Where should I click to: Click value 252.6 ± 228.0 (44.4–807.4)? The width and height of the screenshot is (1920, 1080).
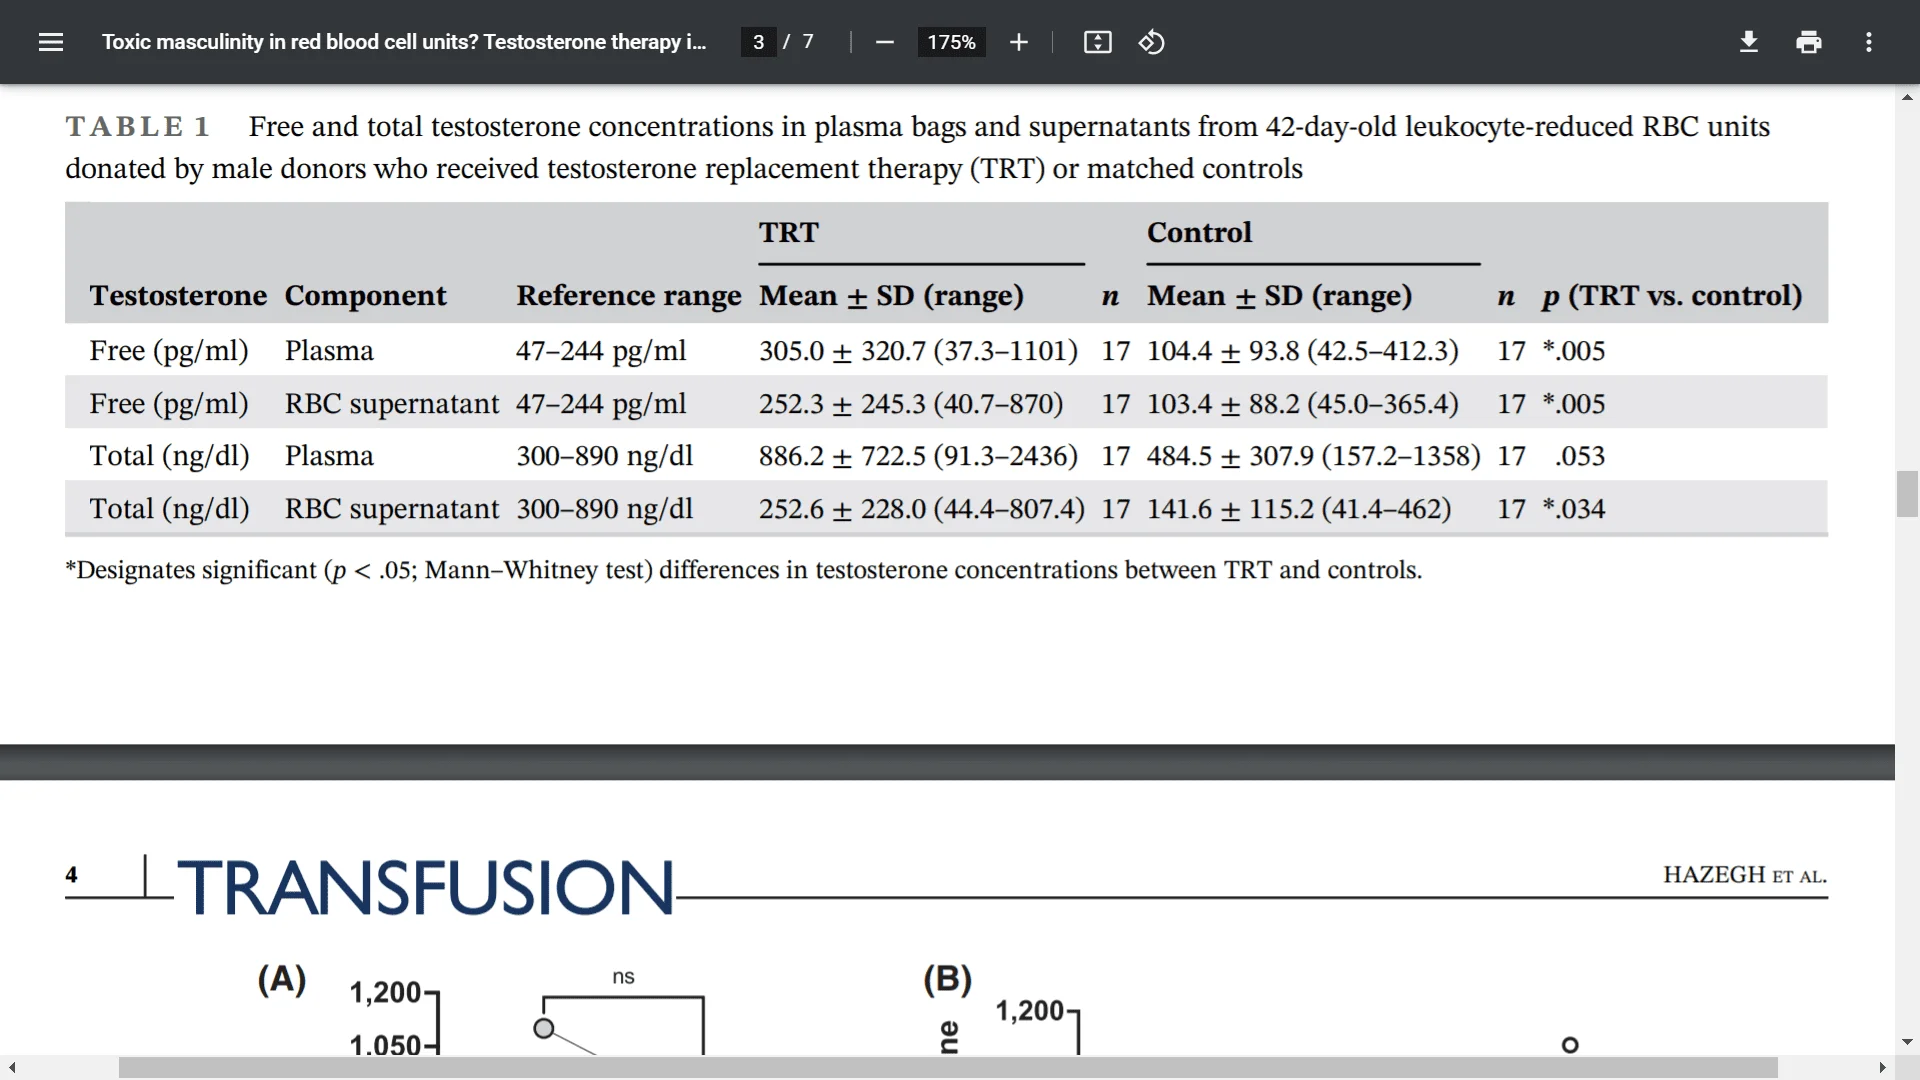point(921,509)
